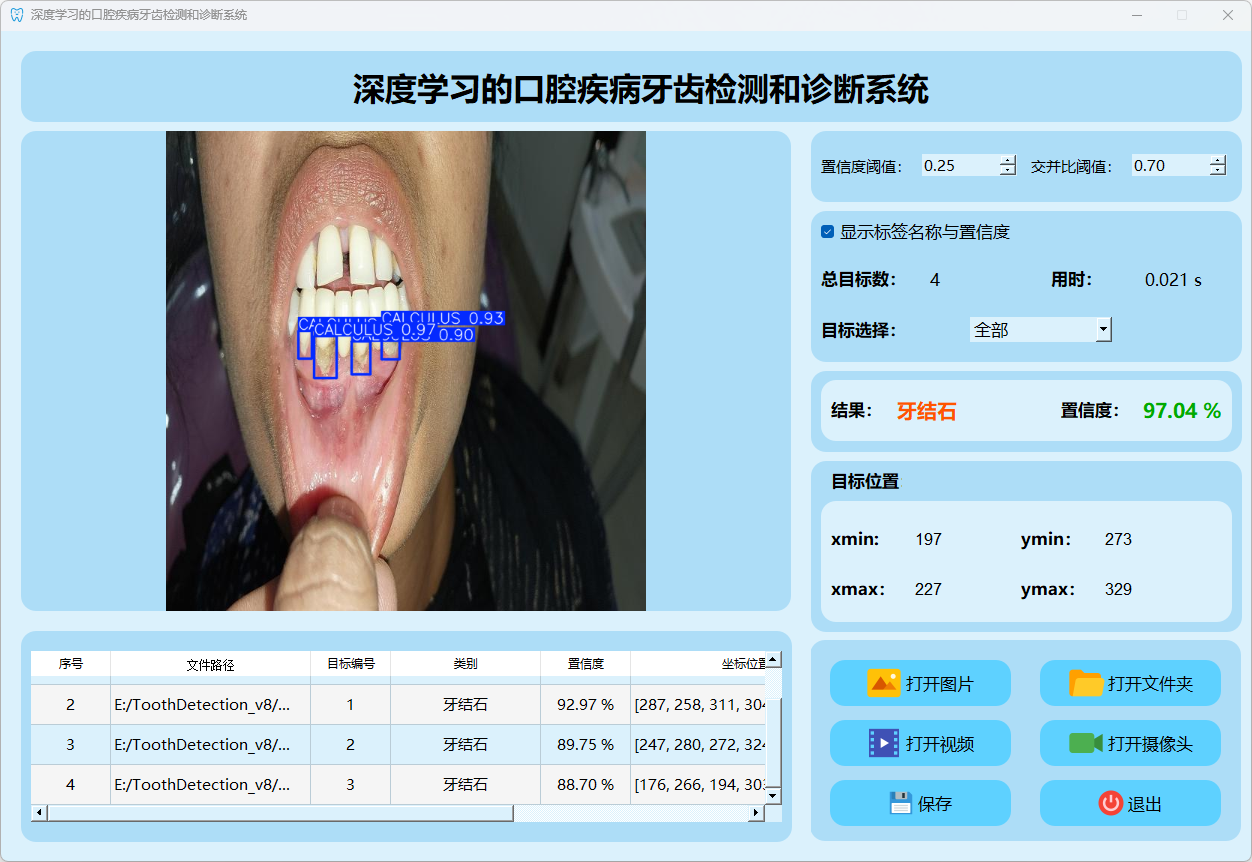Click the horizontal scrollbar under results table

280,813
